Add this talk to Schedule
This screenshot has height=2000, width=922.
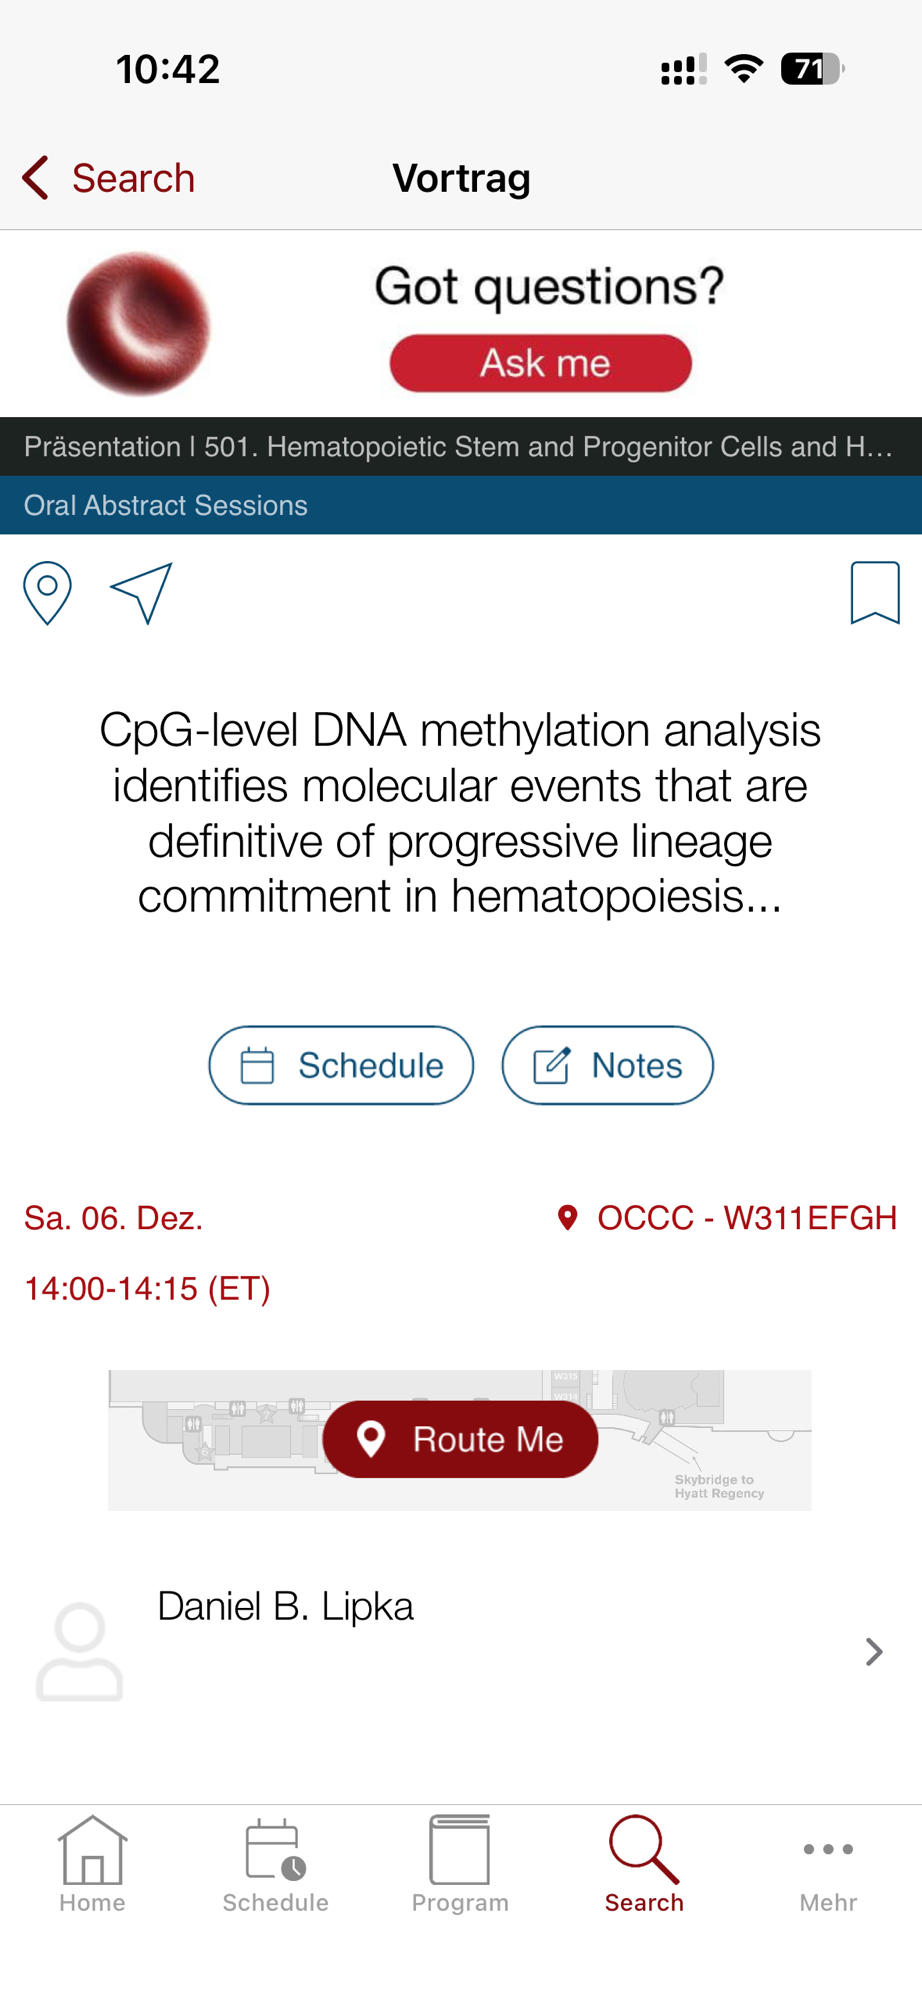pos(341,1065)
